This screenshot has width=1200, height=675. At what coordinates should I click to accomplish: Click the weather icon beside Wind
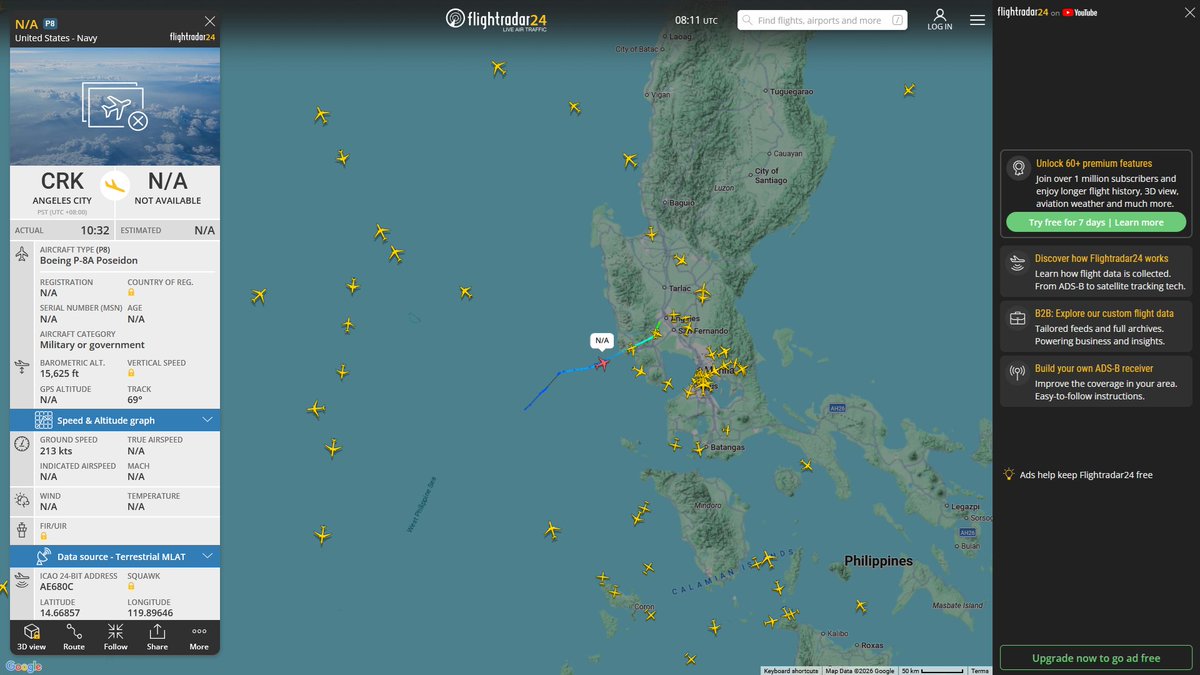coord(22,500)
